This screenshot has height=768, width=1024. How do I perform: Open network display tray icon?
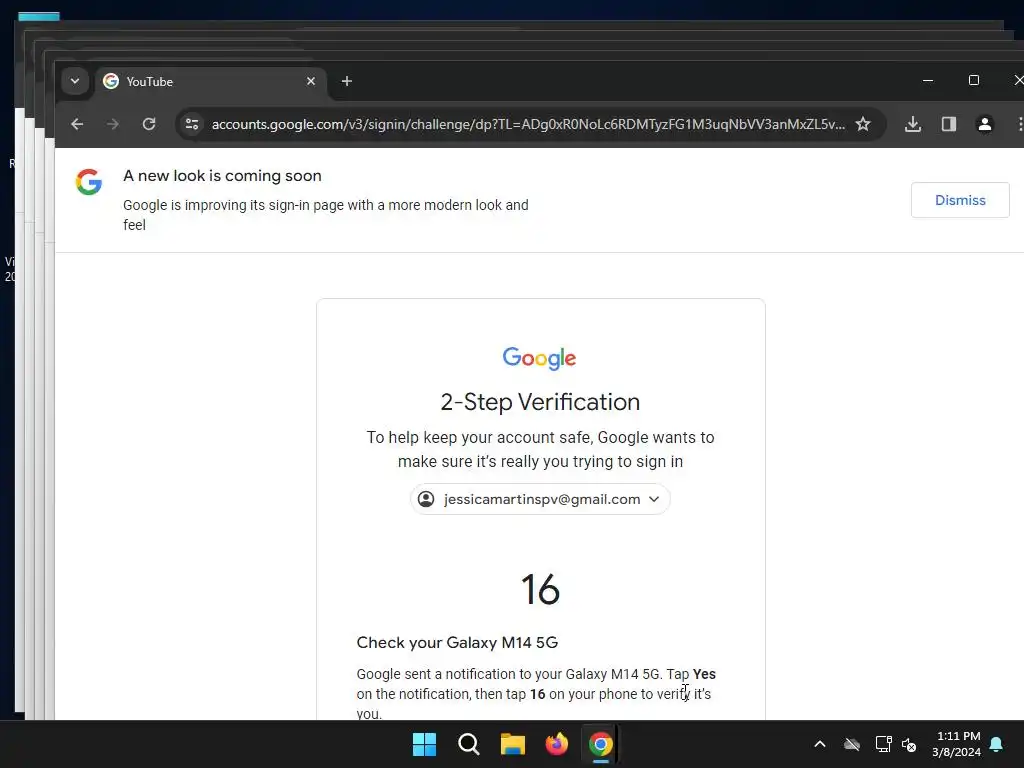[883, 744]
